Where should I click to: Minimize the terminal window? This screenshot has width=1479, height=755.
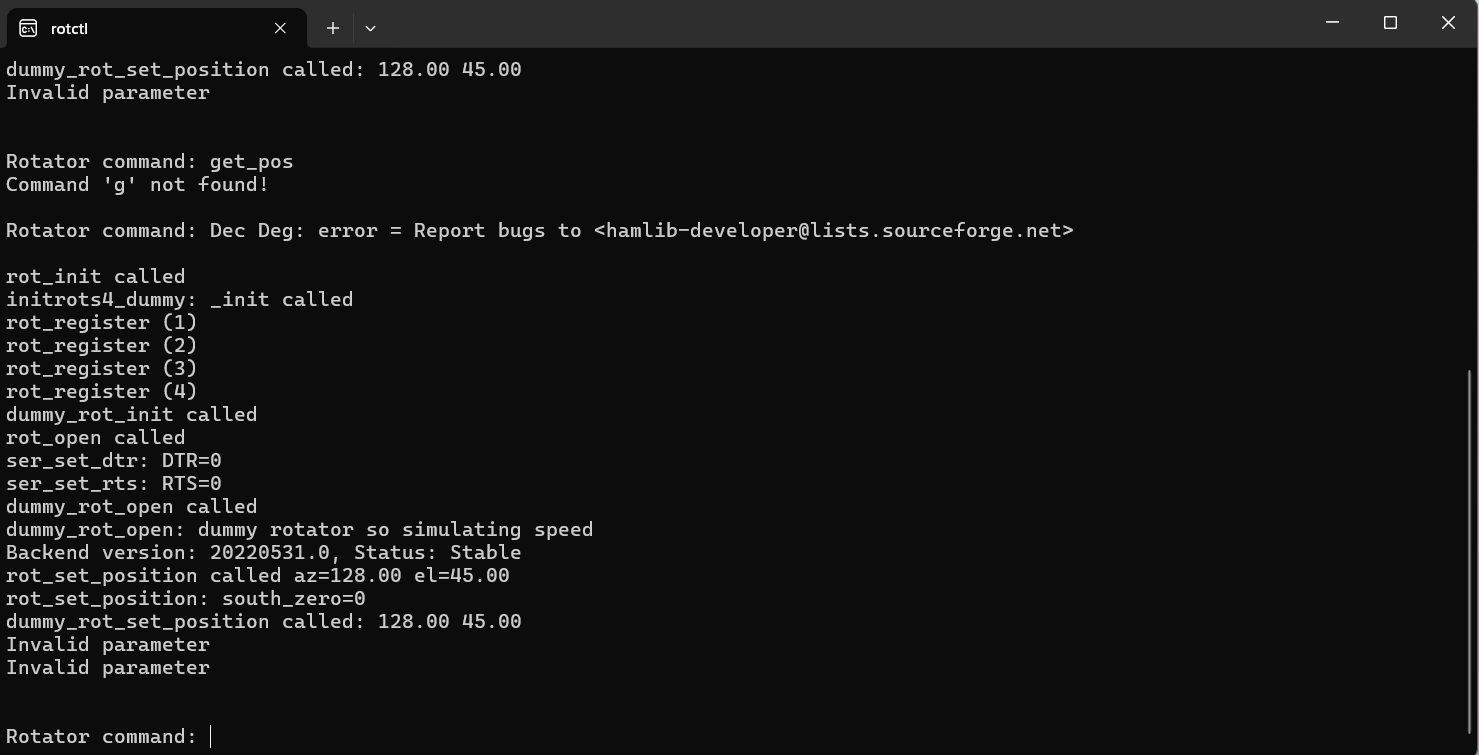(1332, 23)
